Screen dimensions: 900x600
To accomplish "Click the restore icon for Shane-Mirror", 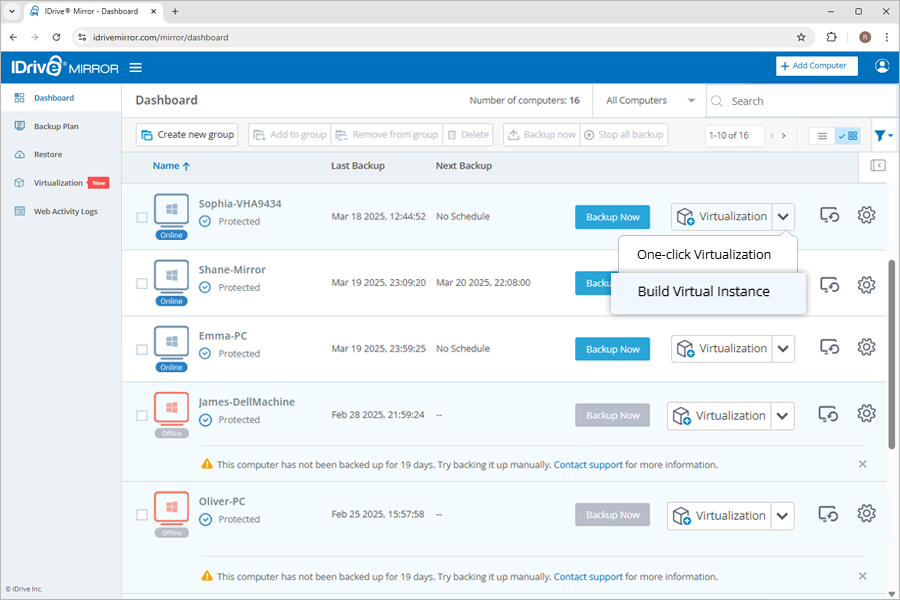I will (x=829, y=285).
